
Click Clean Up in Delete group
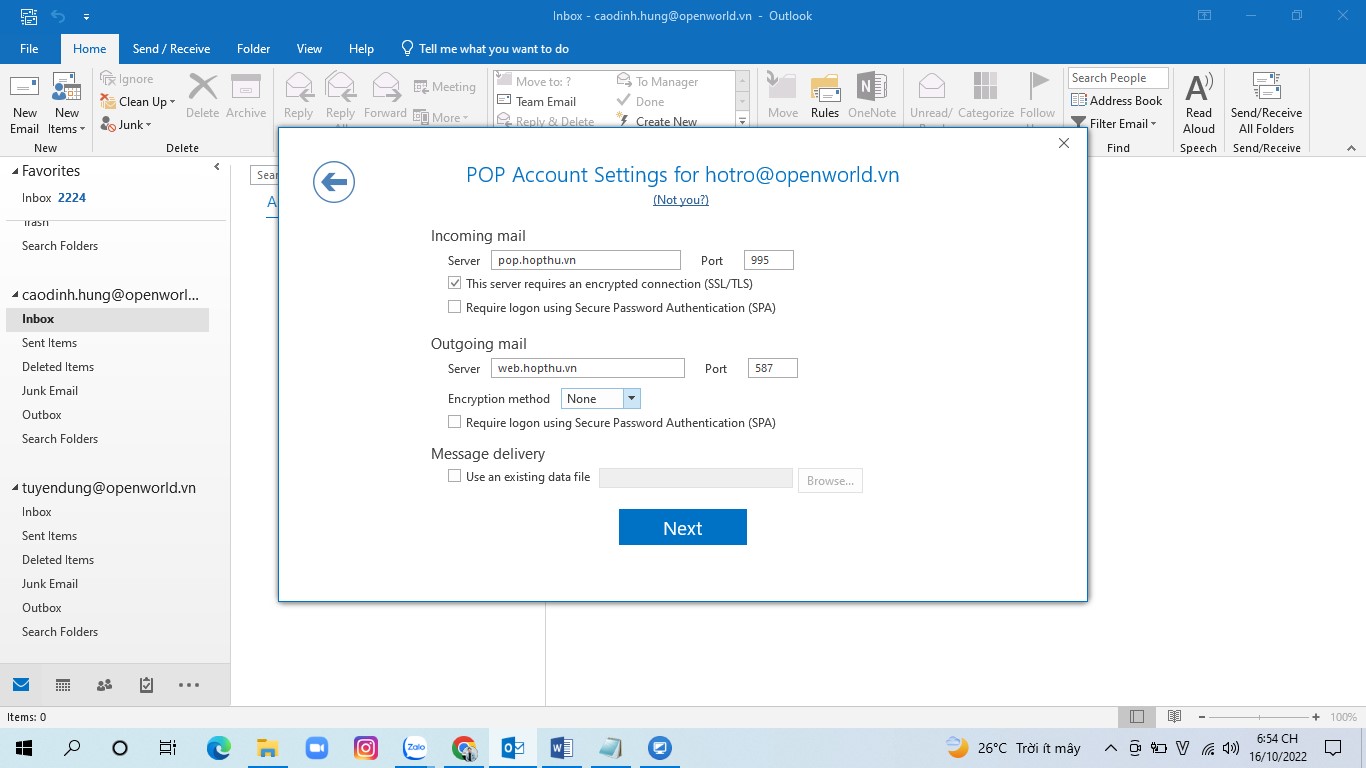coord(138,101)
